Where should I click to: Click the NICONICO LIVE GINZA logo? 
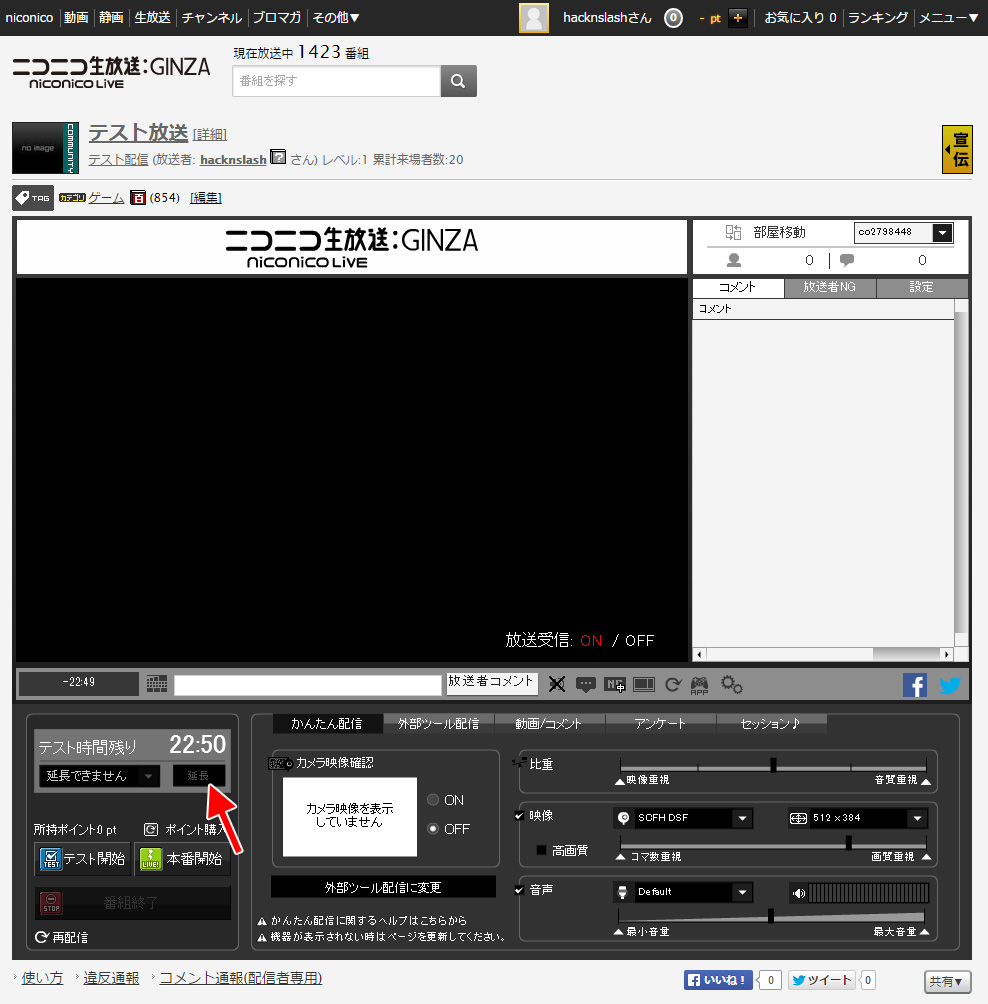pos(111,72)
